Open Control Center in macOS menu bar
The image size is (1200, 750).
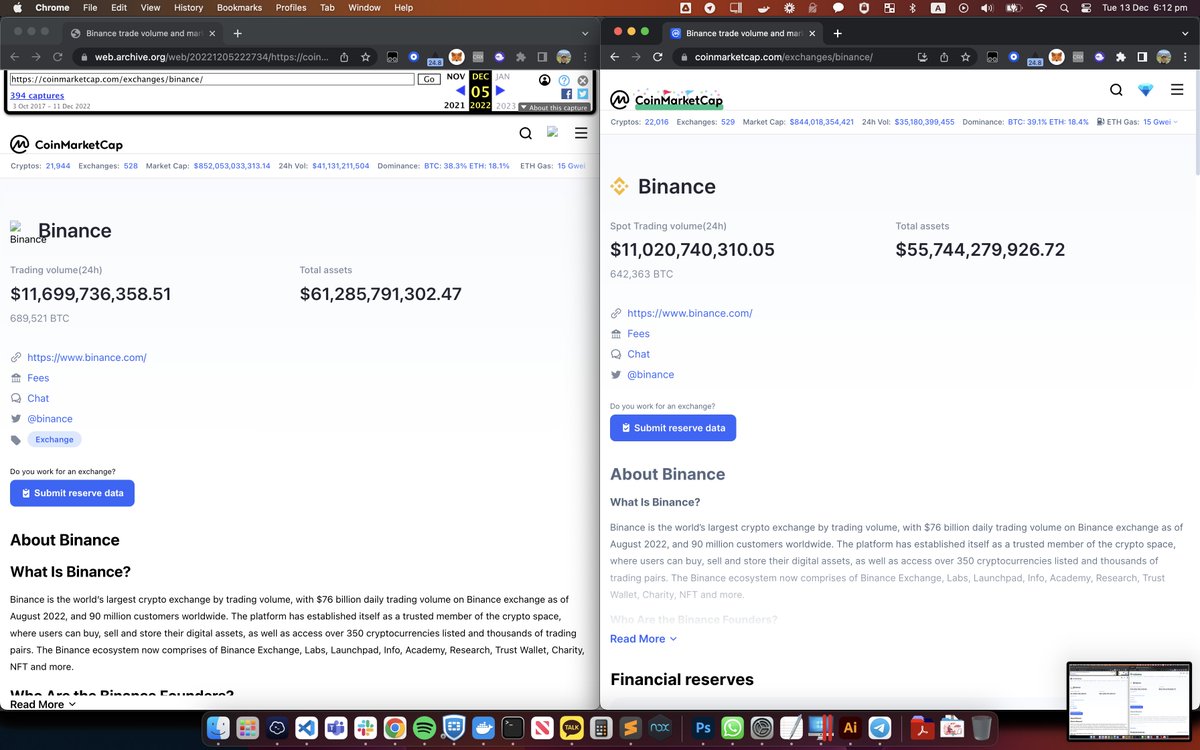[x=1087, y=8]
